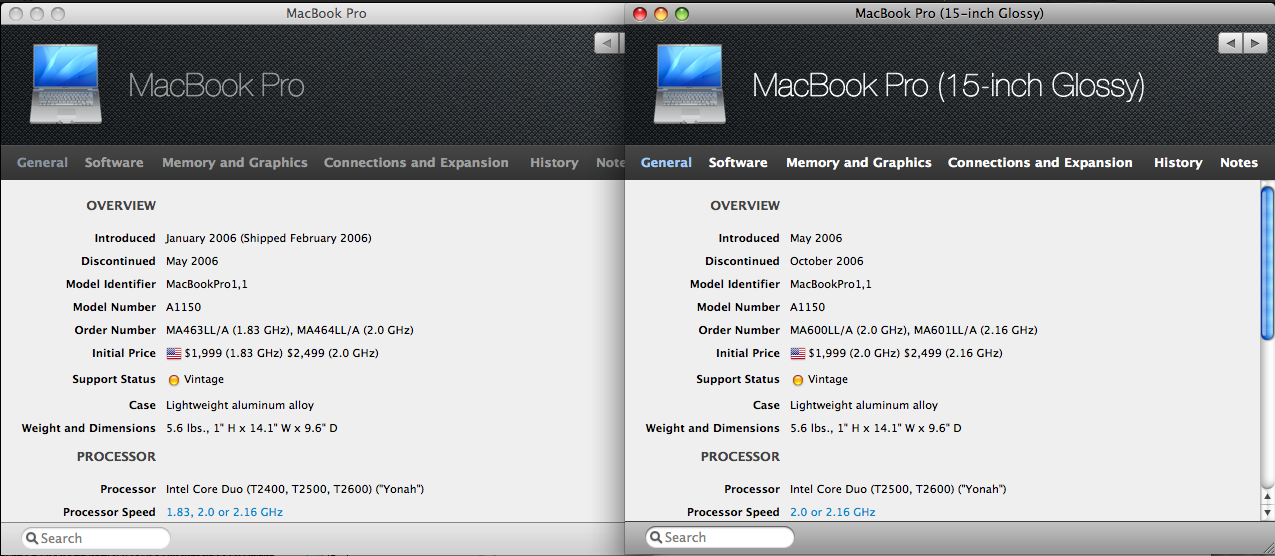Click 'Processor Speed' label in 15-inch Glossy window
Screen dimensions: 1275x556
tap(734, 512)
